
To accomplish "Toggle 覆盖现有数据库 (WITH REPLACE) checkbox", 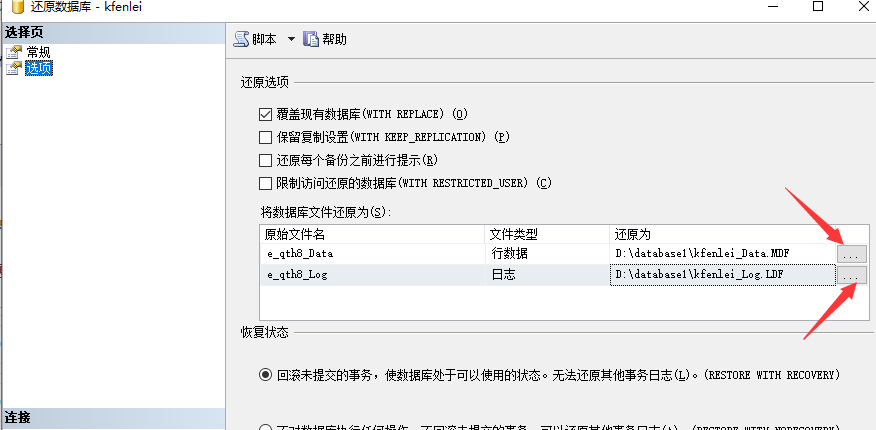I will click(x=266, y=114).
